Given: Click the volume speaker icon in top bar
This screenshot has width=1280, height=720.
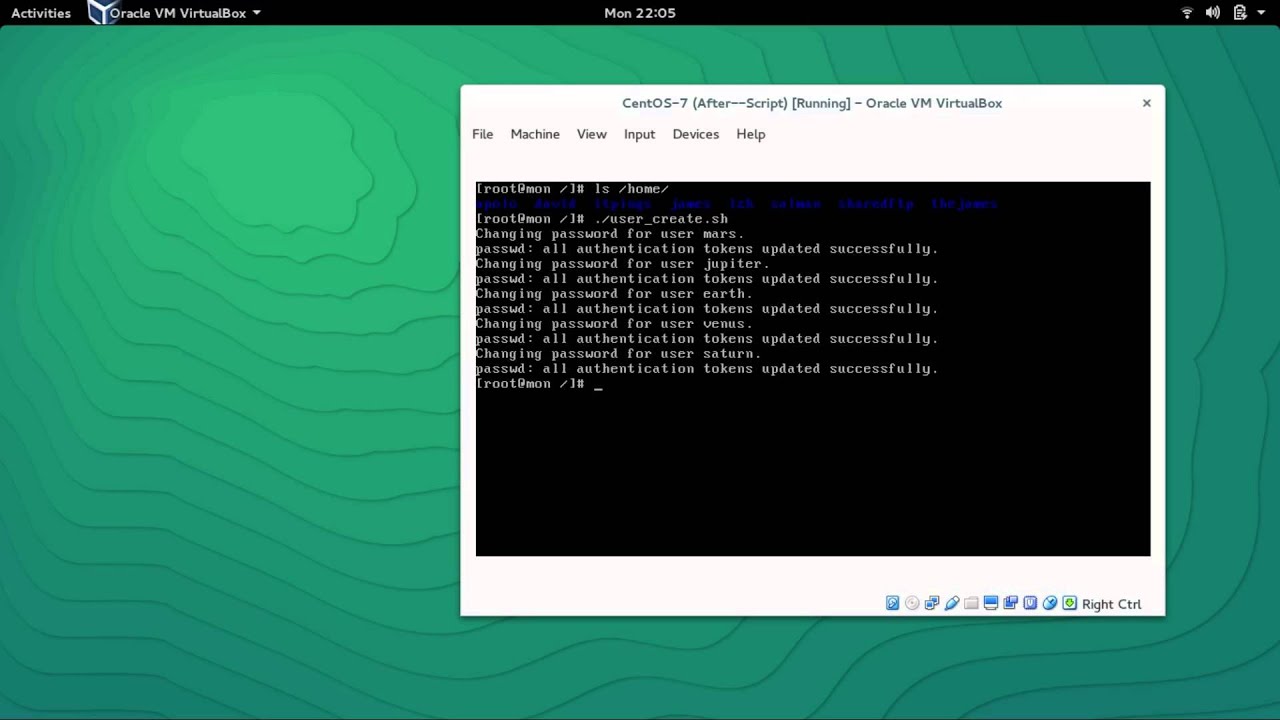Looking at the screenshot, I should (x=1213, y=13).
